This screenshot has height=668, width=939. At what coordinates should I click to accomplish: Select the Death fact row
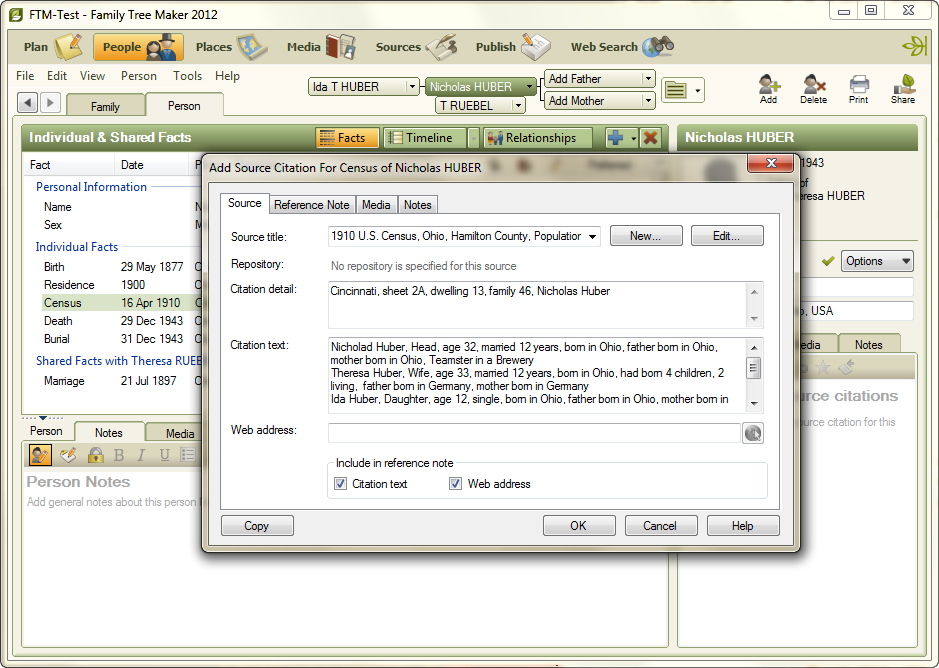click(x=122, y=321)
